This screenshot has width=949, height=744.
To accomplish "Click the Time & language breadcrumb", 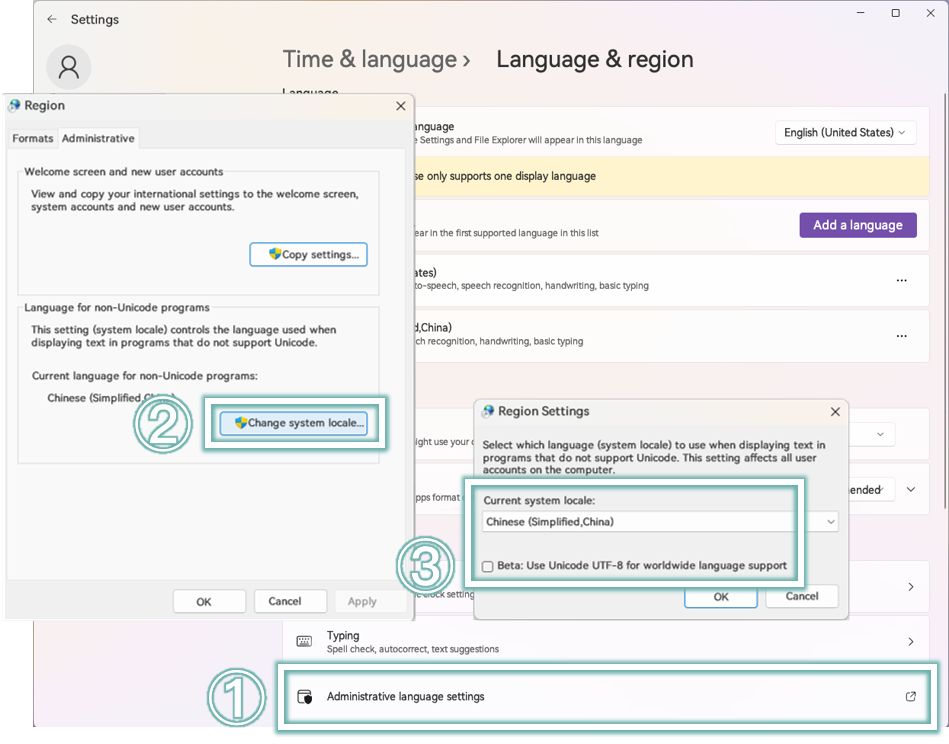I will click(x=370, y=59).
